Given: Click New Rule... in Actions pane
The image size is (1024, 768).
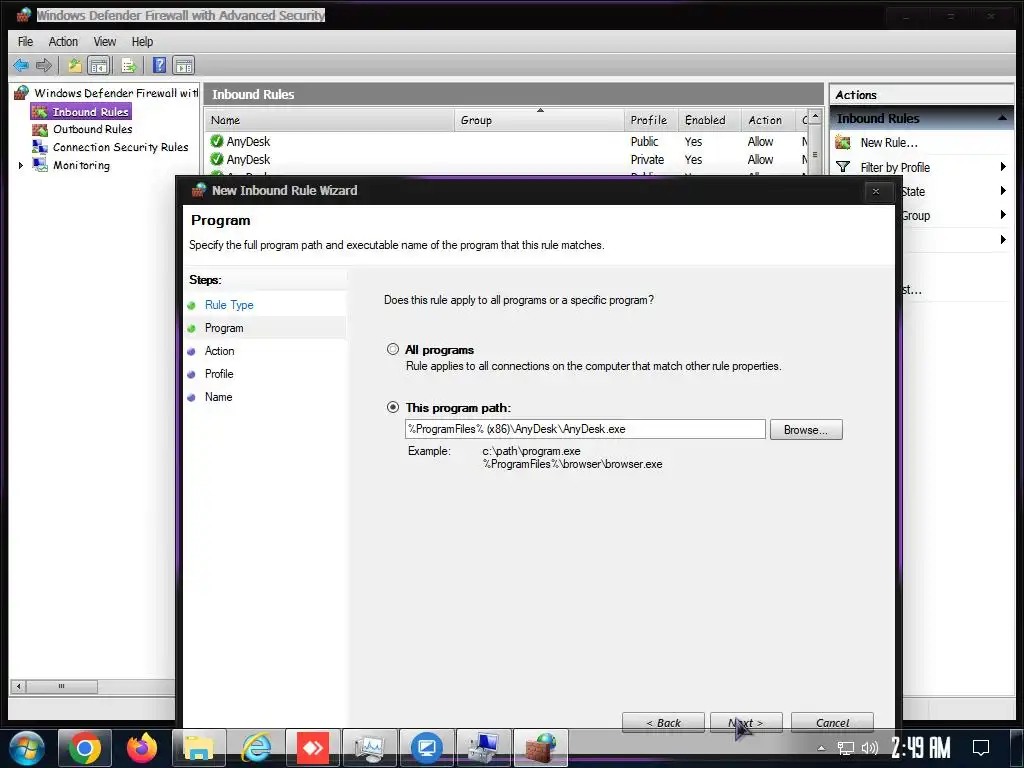Looking at the screenshot, I should tap(889, 142).
